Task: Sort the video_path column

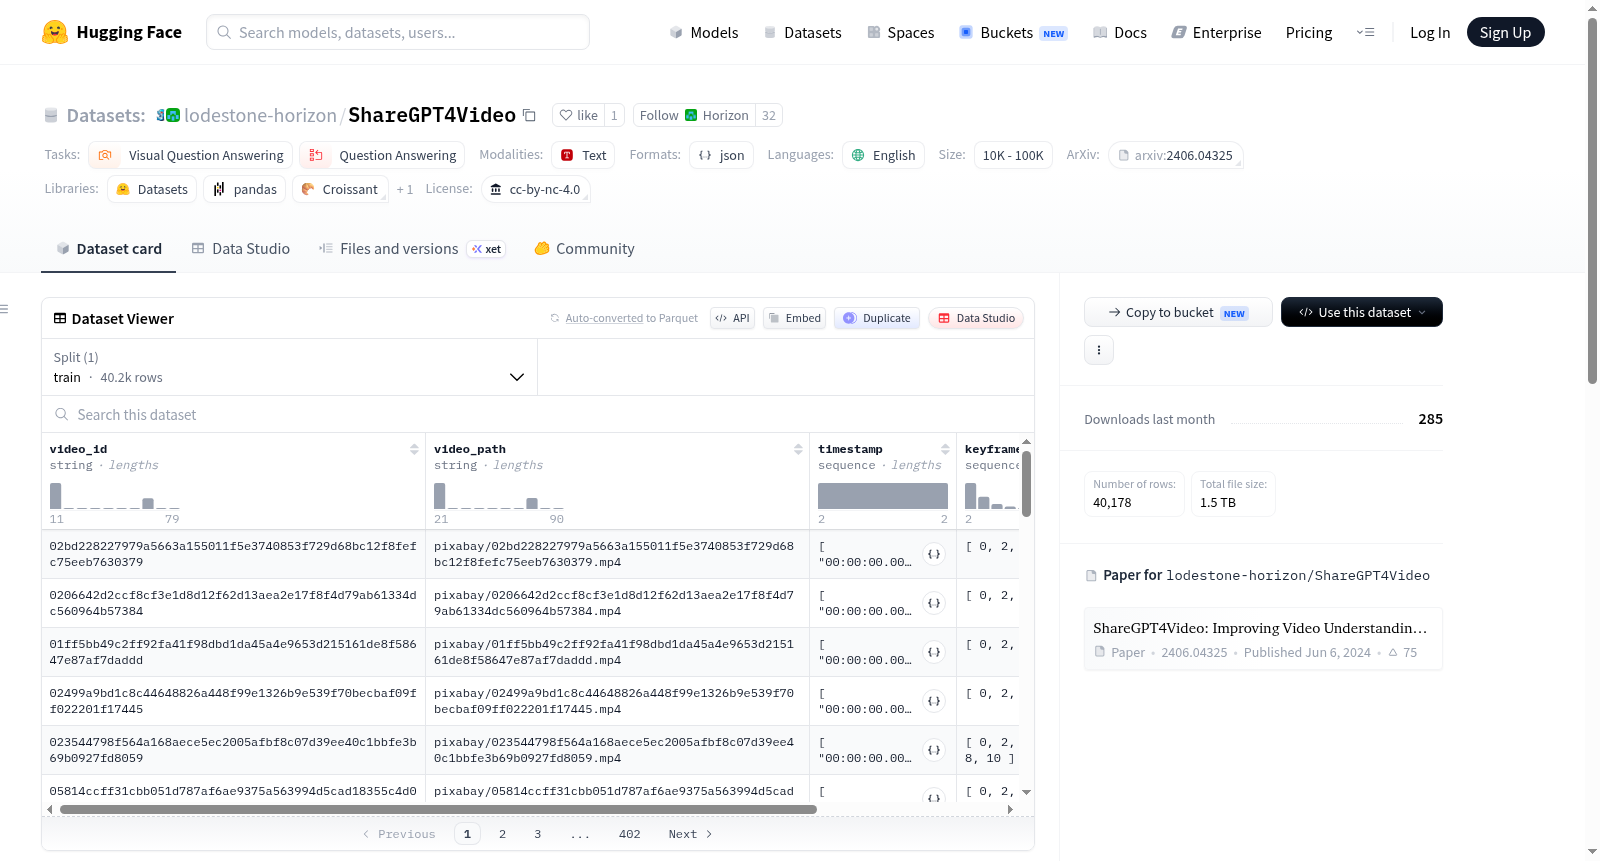Action: tap(798, 449)
